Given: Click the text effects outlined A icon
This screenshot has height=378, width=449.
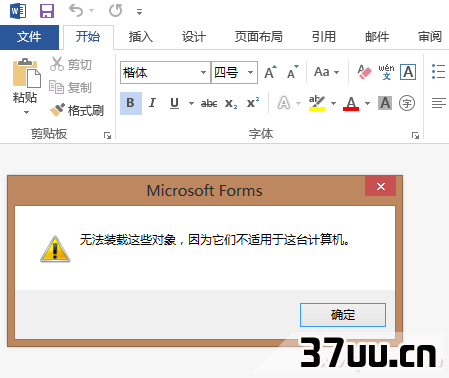Looking at the screenshot, I should point(284,103).
